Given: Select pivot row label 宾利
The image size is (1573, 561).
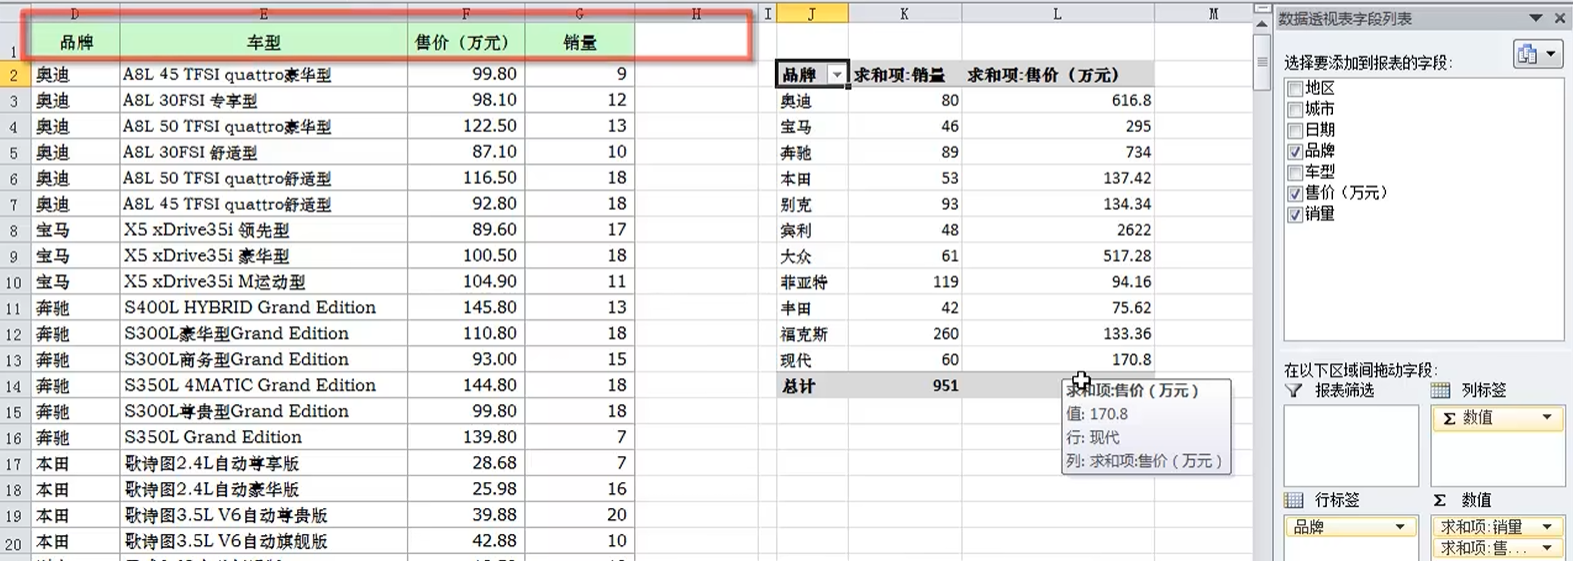Looking at the screenshot, I should click(812, 231).
